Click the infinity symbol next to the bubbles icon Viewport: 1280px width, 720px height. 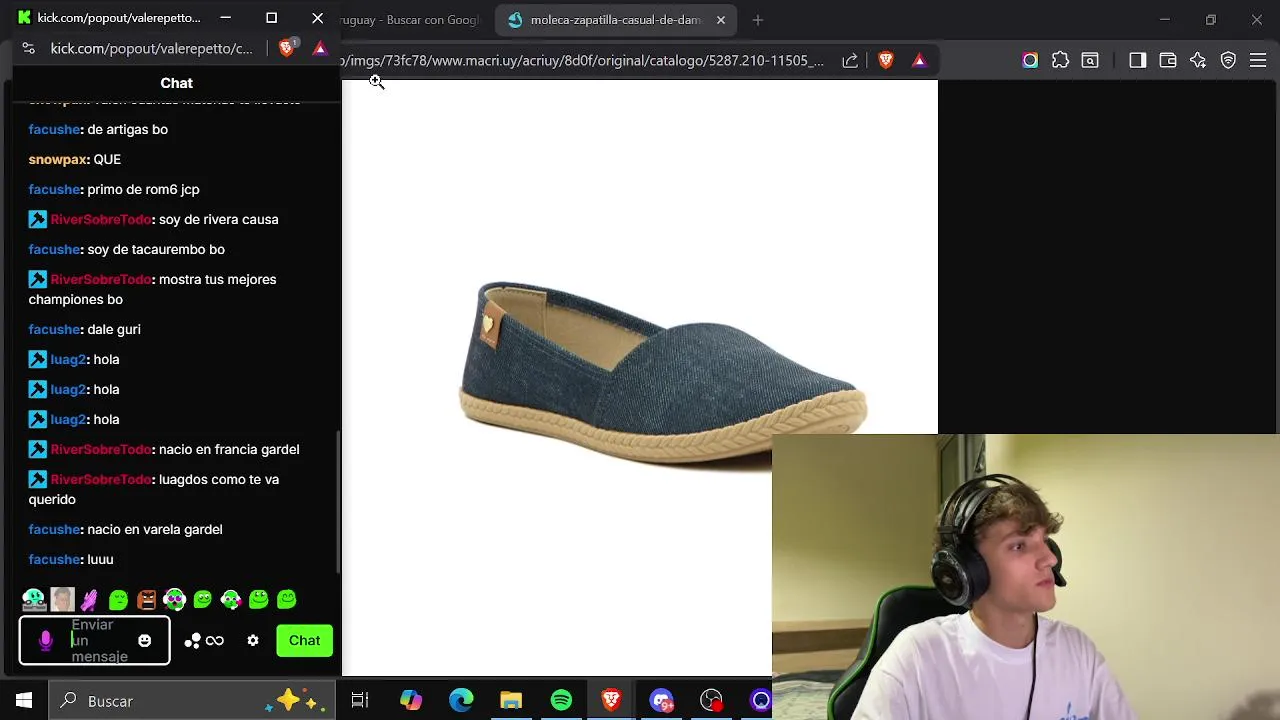[215, 641]
